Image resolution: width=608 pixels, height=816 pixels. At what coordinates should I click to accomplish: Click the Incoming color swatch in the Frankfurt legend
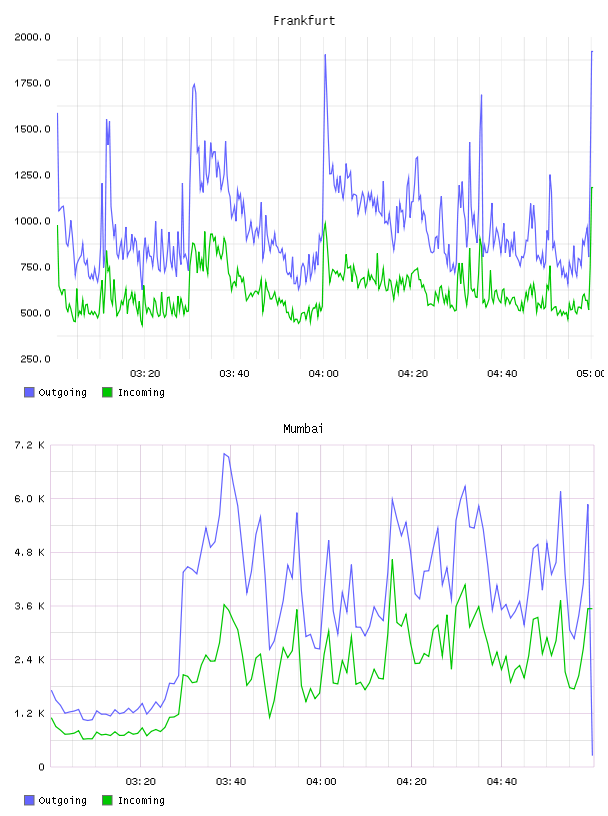[107, 392]
